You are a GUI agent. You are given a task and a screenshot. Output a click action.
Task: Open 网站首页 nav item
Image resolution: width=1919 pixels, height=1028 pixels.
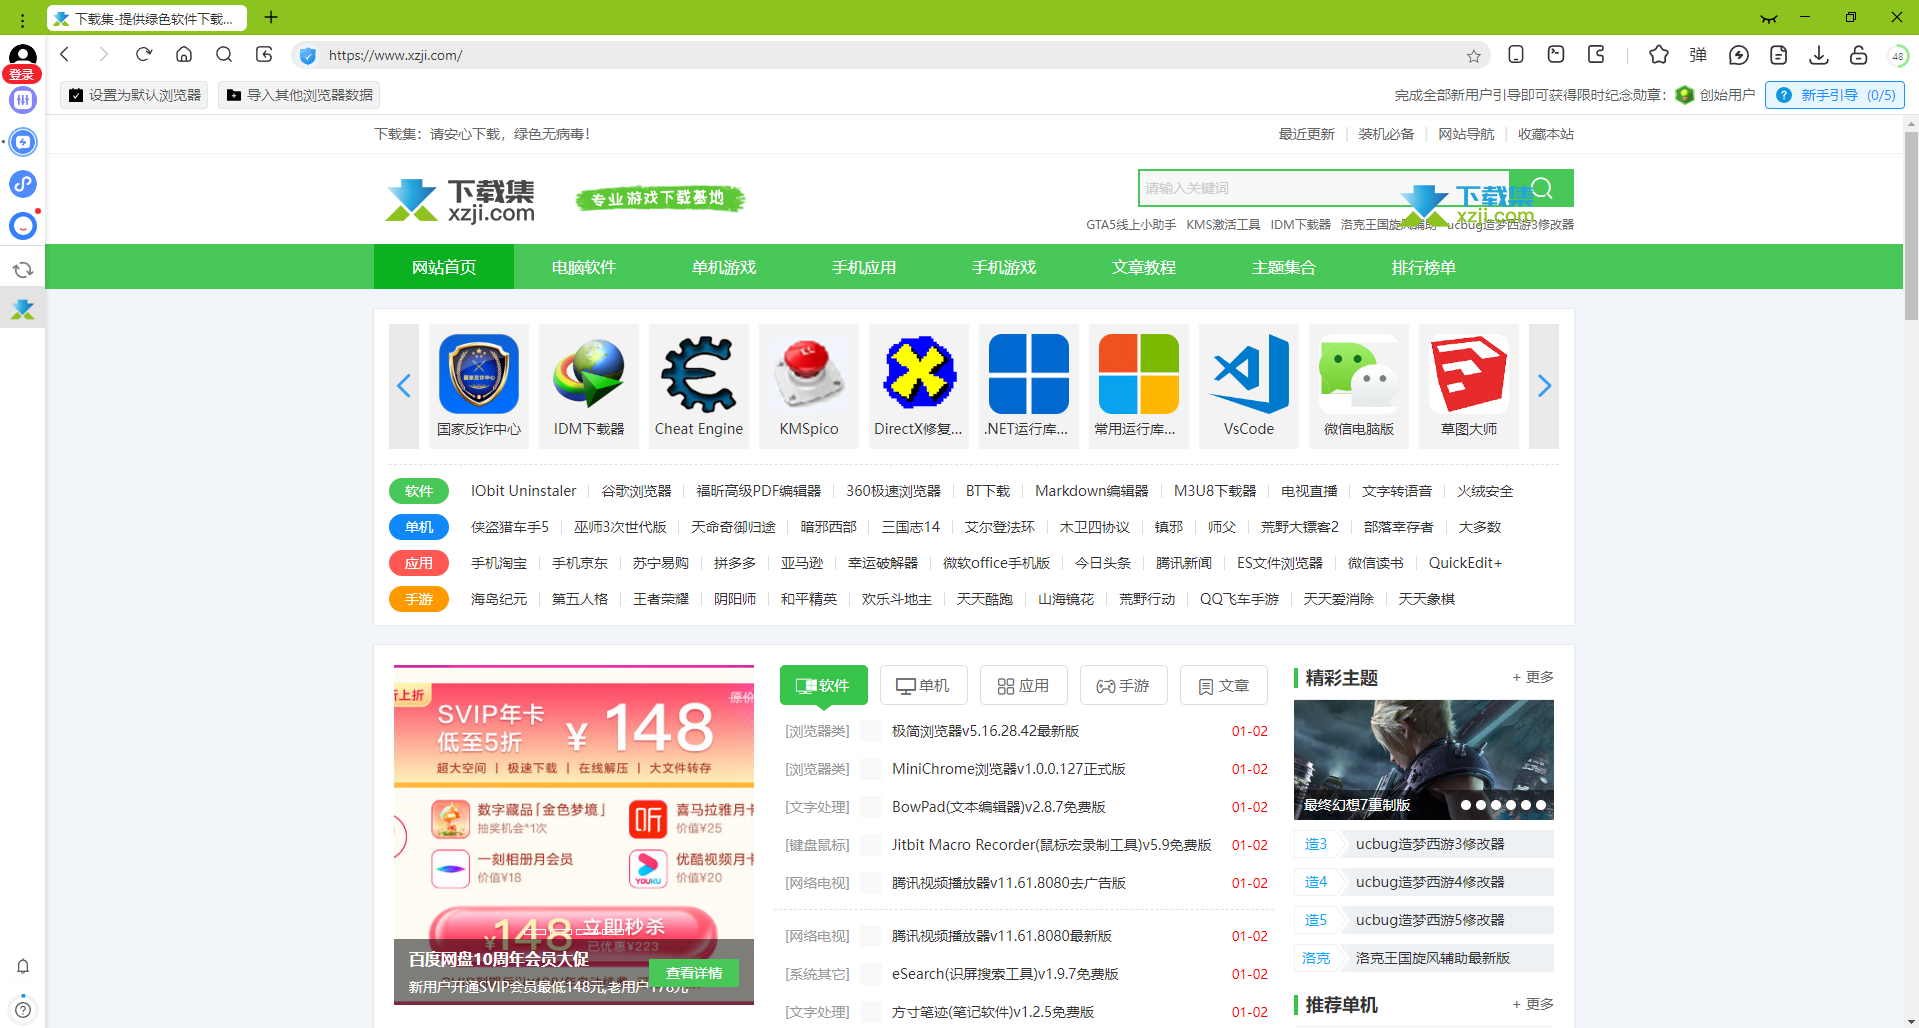444,267
